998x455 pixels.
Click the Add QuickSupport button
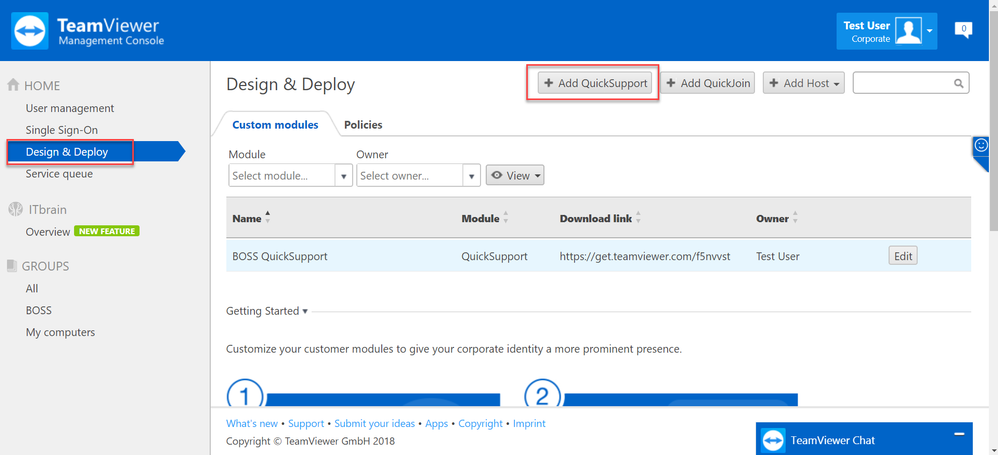[595, 83]
